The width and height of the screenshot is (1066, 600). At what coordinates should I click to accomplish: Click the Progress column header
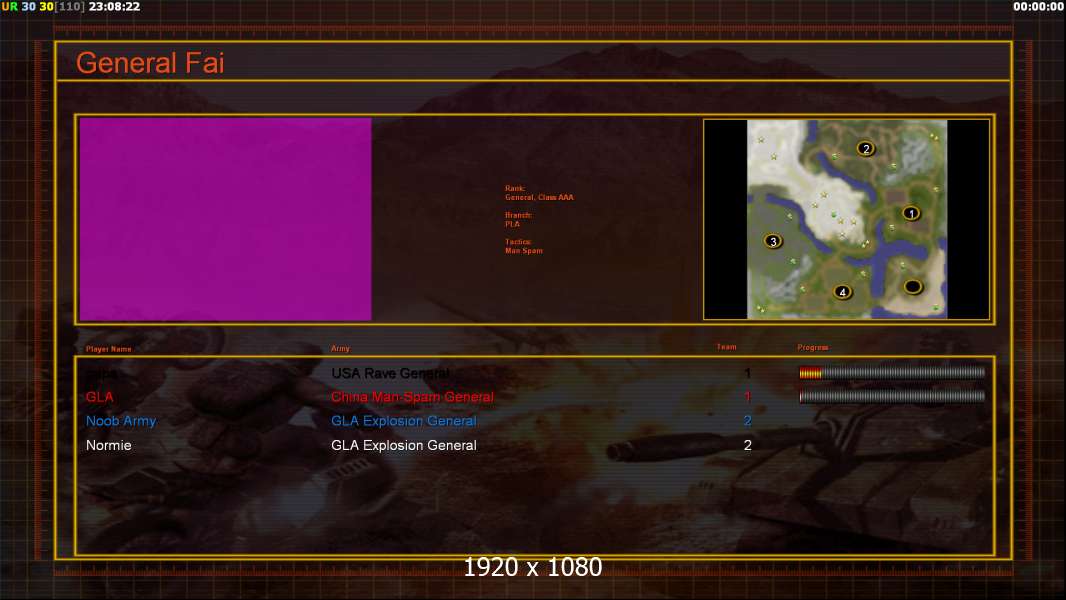point(812,347)
